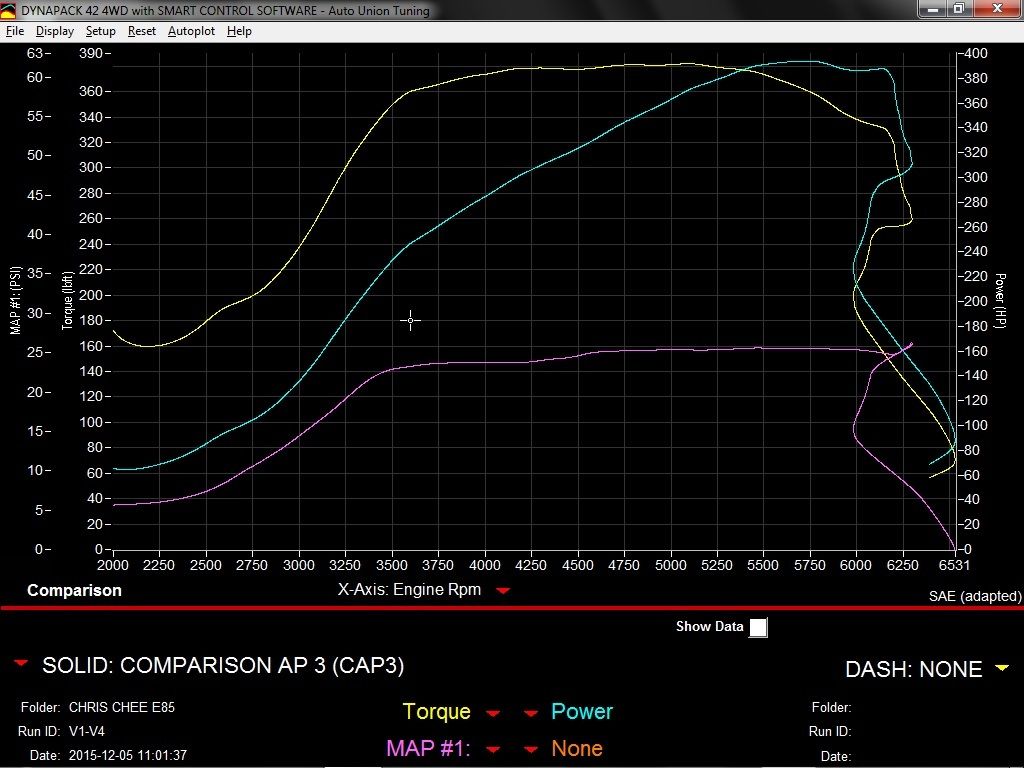Click the Torque (lbft) axis title
This screenshot has height=768, width=1024.
point(67,300)
